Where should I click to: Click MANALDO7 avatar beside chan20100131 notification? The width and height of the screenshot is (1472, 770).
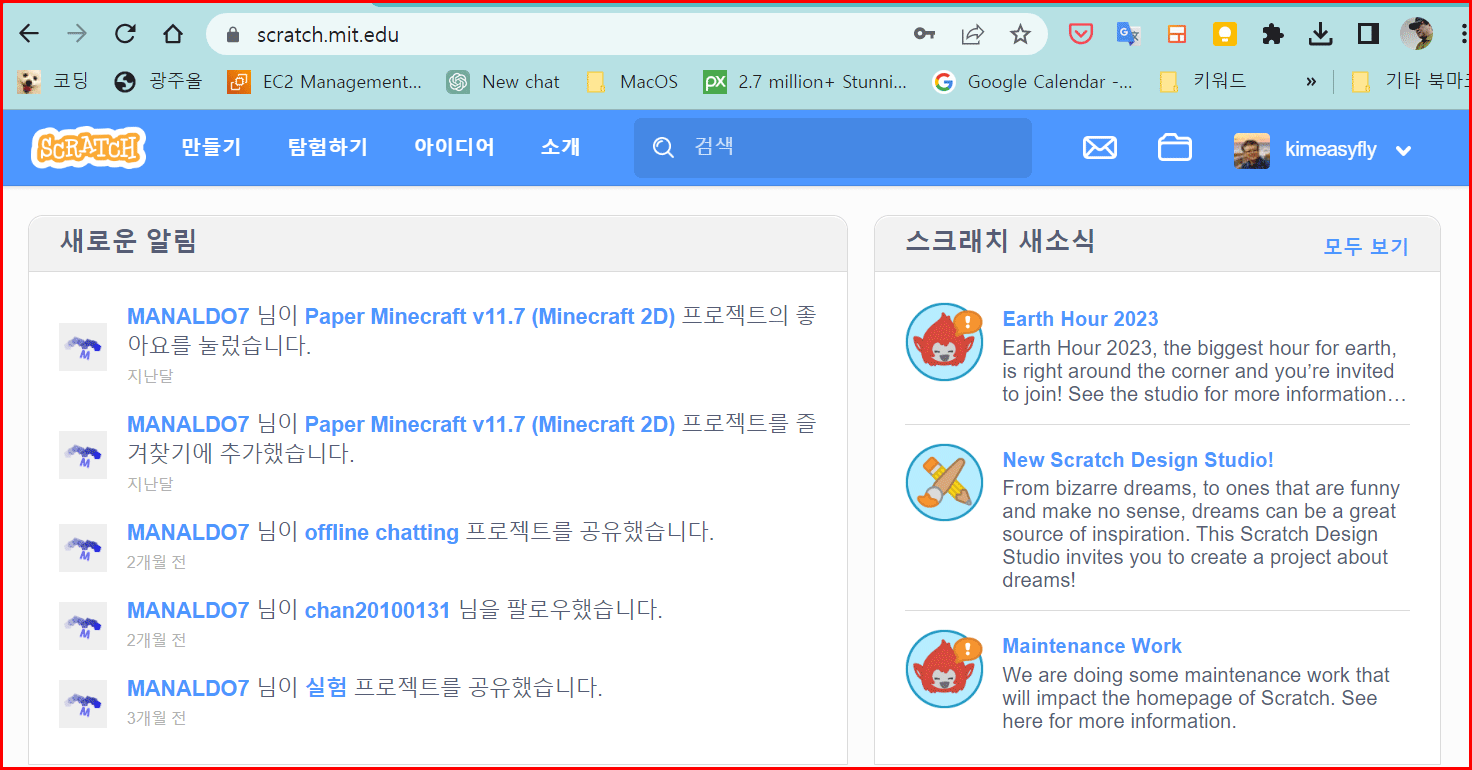[83, 626]
